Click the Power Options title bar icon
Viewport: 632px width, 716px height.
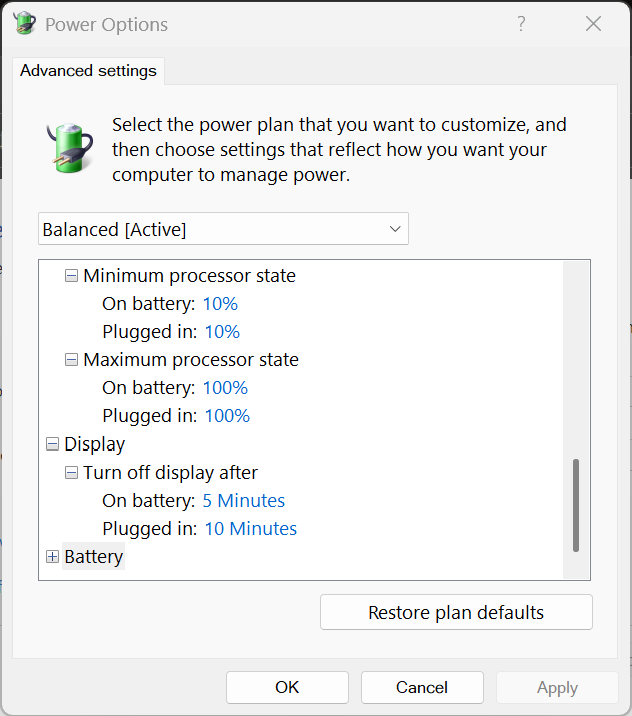click(x=25, y=24)
